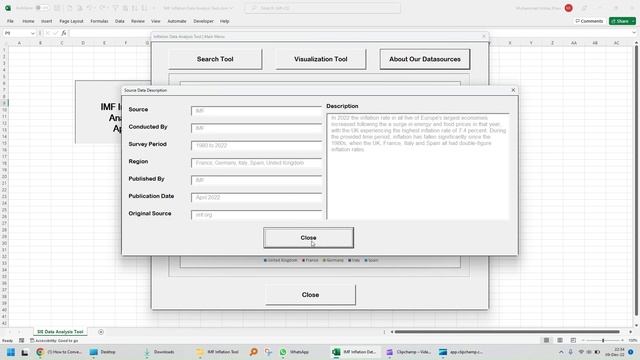Click the Survey Period text field

click(256, 145)
